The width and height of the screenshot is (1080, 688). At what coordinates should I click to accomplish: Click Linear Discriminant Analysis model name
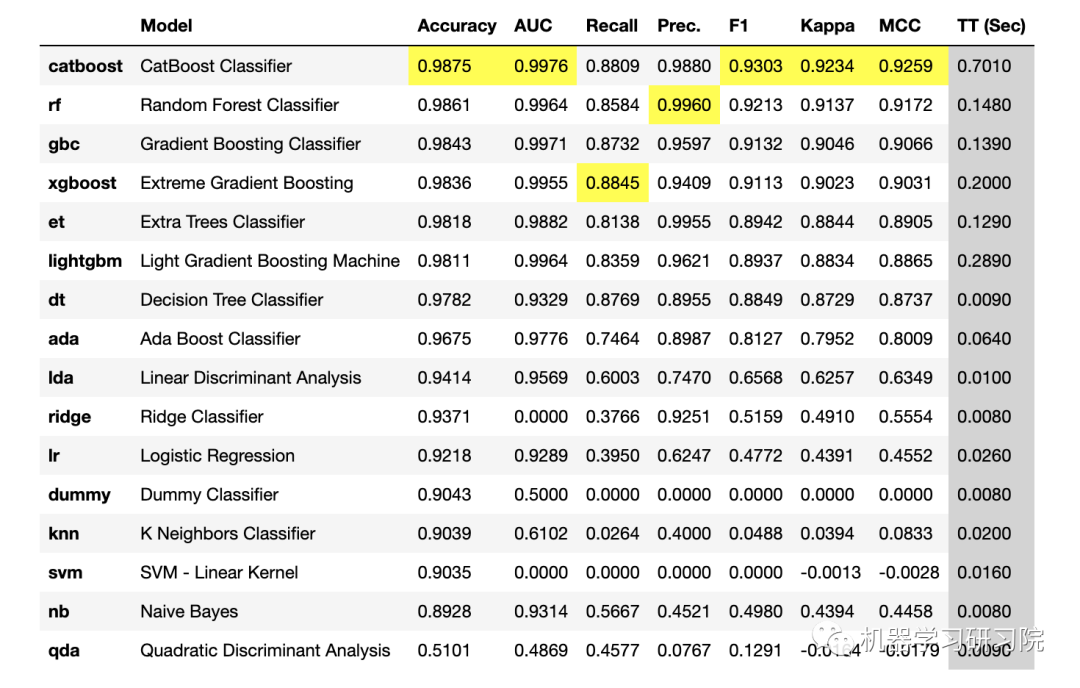(251, 377)
